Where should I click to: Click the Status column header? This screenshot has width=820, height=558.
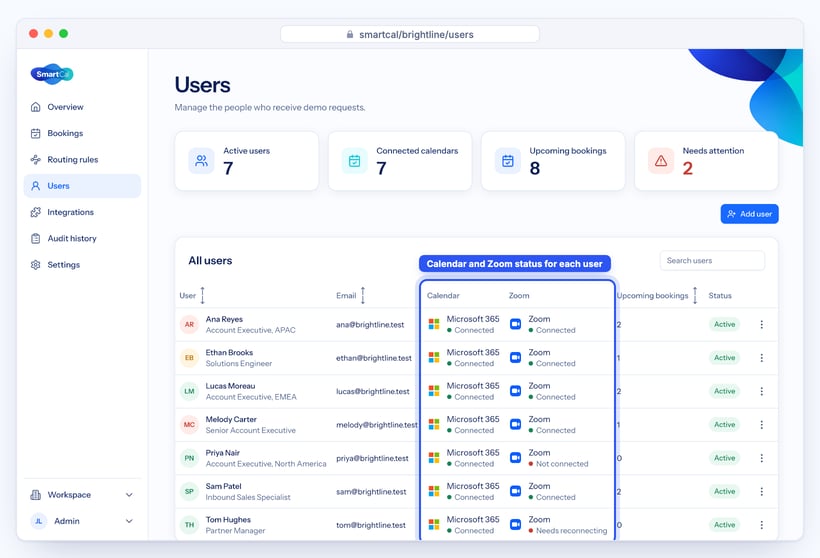pos(720,295)
